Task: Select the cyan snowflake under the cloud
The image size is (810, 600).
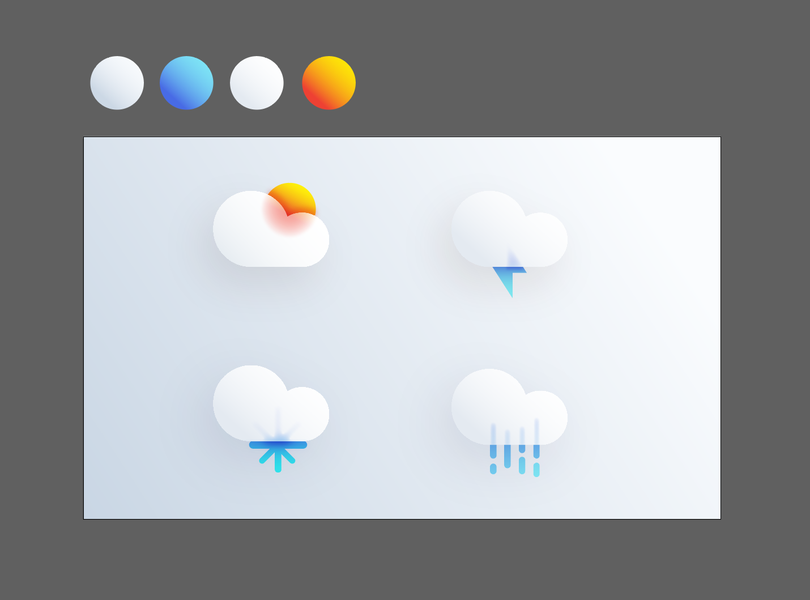Action: click(x=277, y=456)
